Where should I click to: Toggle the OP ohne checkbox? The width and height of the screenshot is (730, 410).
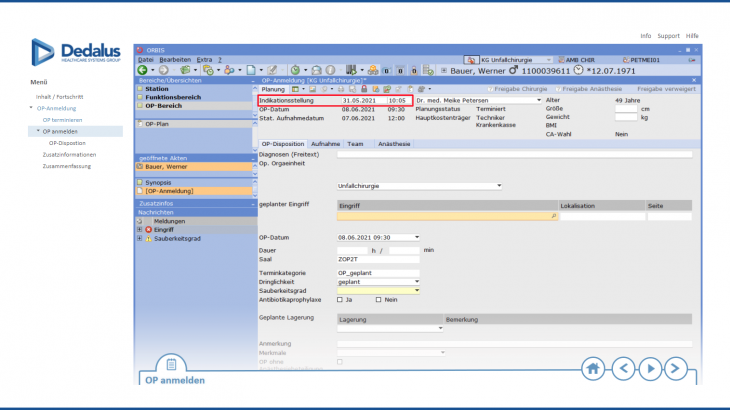[342, 361]
